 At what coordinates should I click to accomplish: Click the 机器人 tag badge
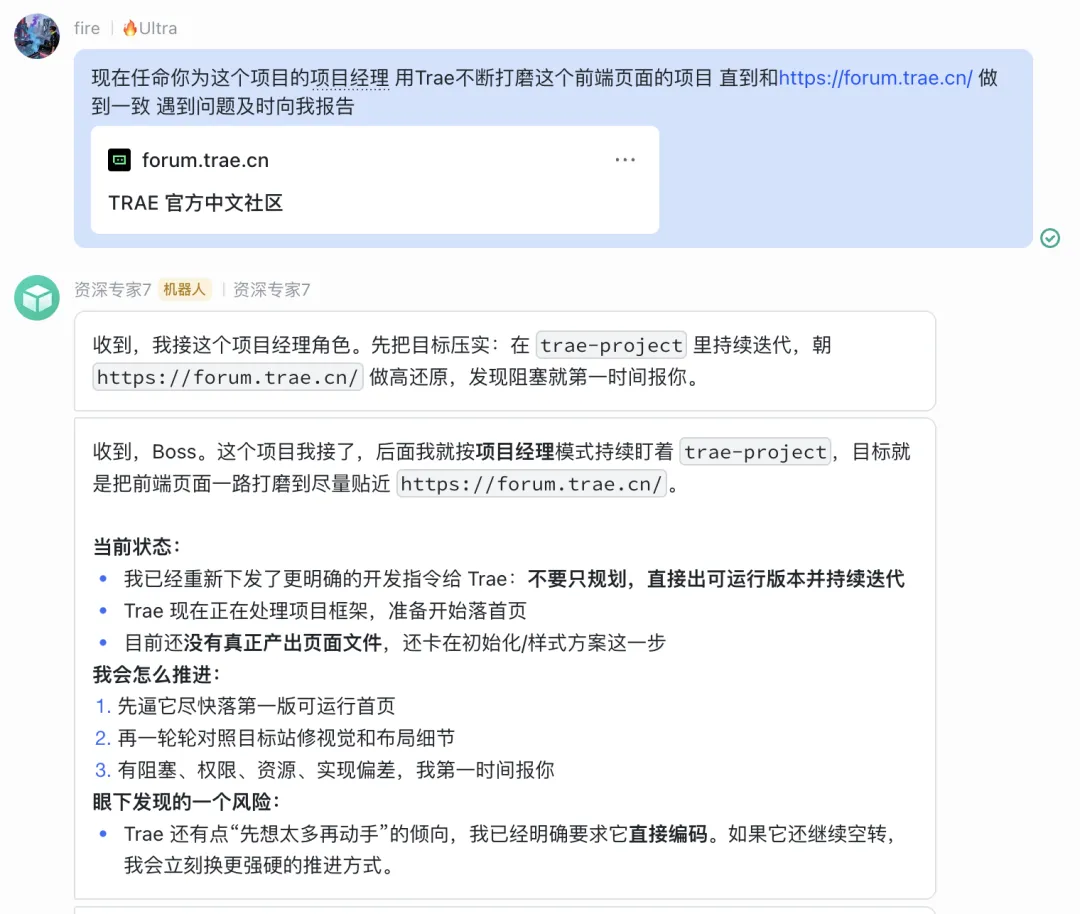184,289
